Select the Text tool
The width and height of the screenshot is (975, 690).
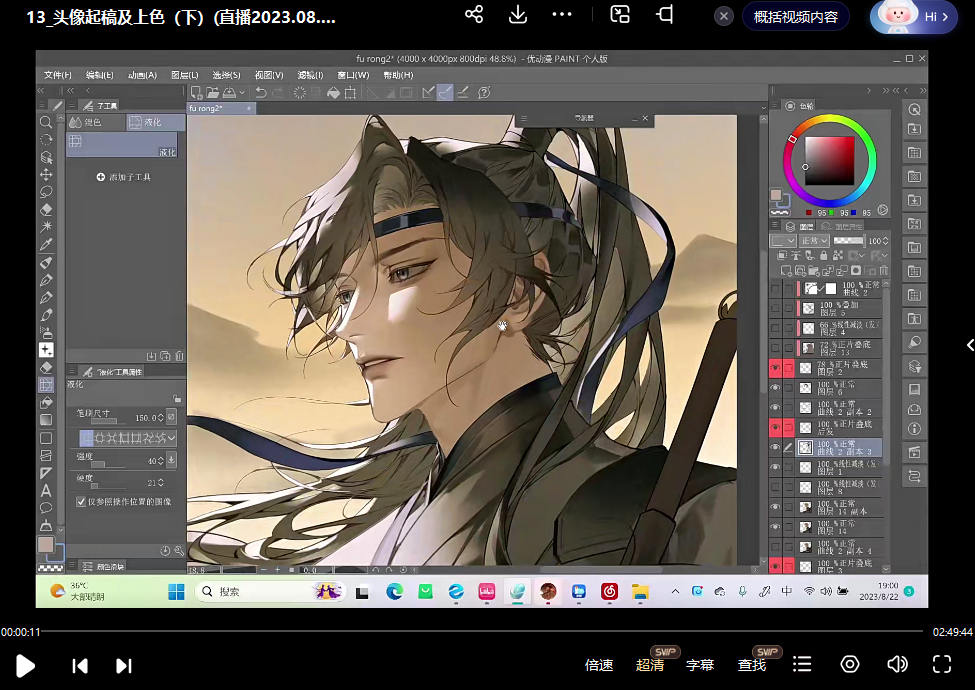46,490
